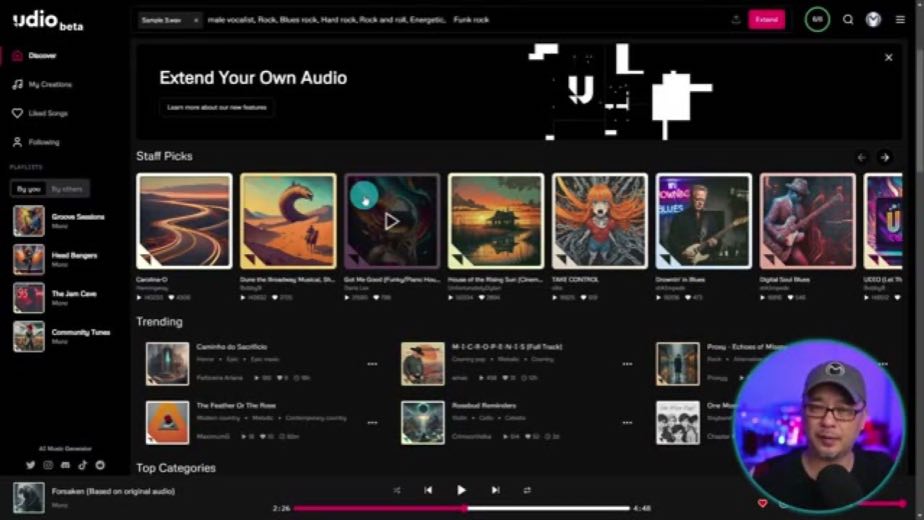Click the Caminho do Sacrificio cover thumbnail
Screen dimensions: 924x520
click(167, 364)
